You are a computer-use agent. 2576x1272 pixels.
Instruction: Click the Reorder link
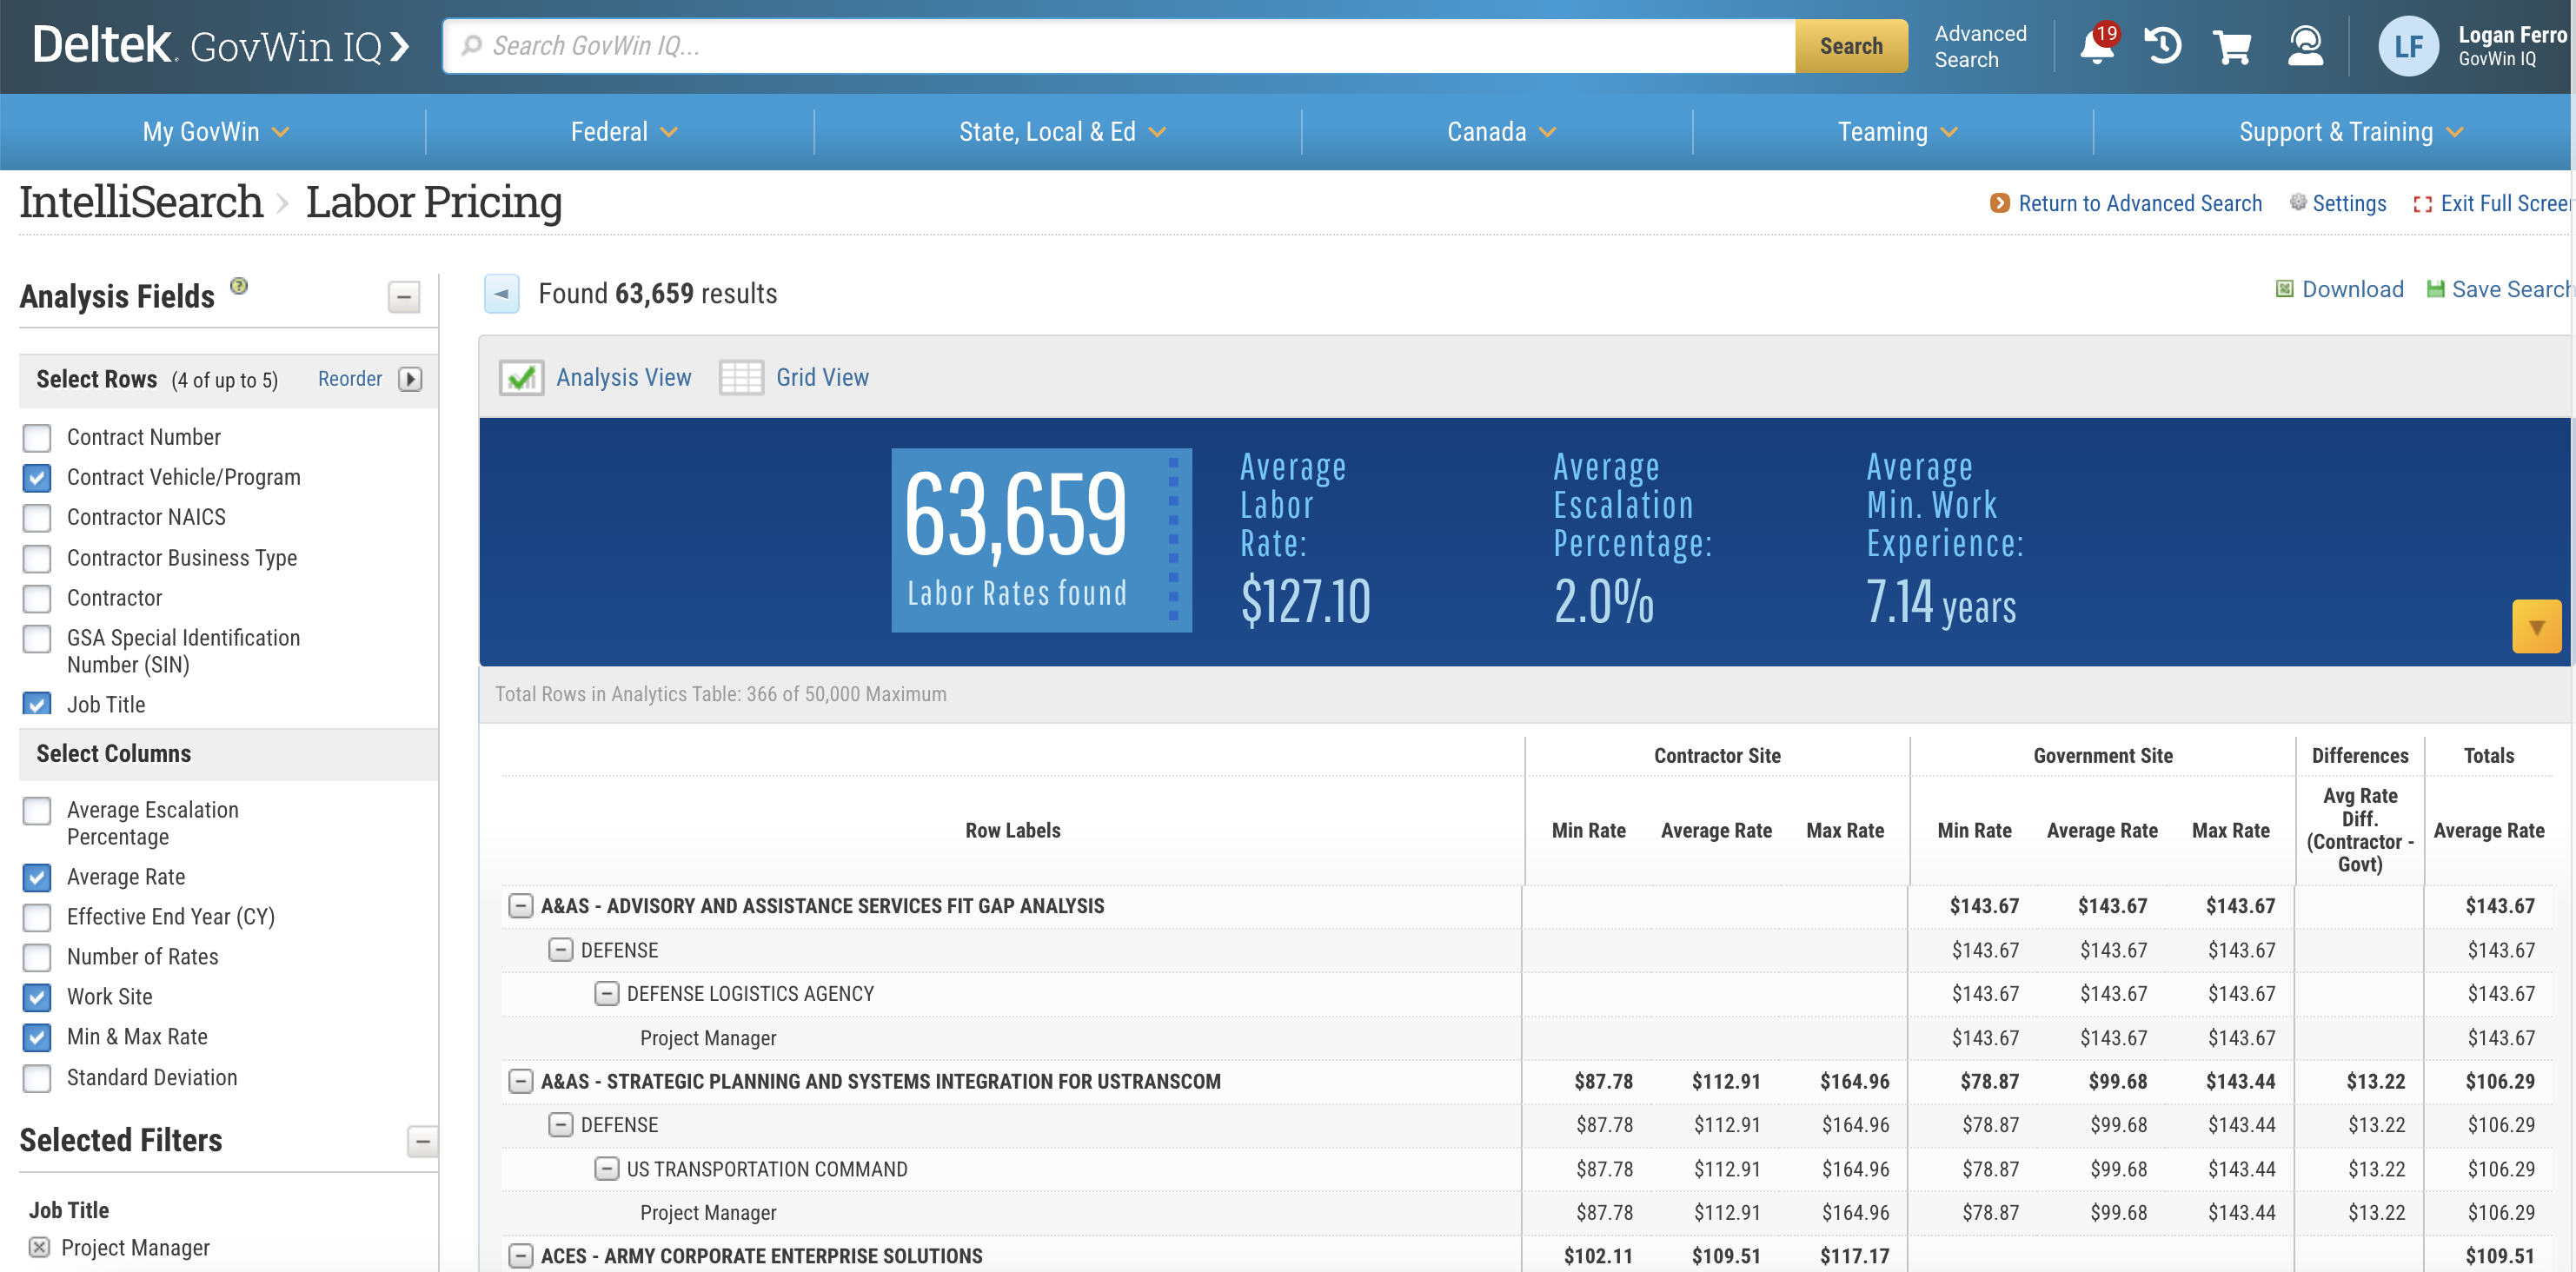tap(350, 379)
